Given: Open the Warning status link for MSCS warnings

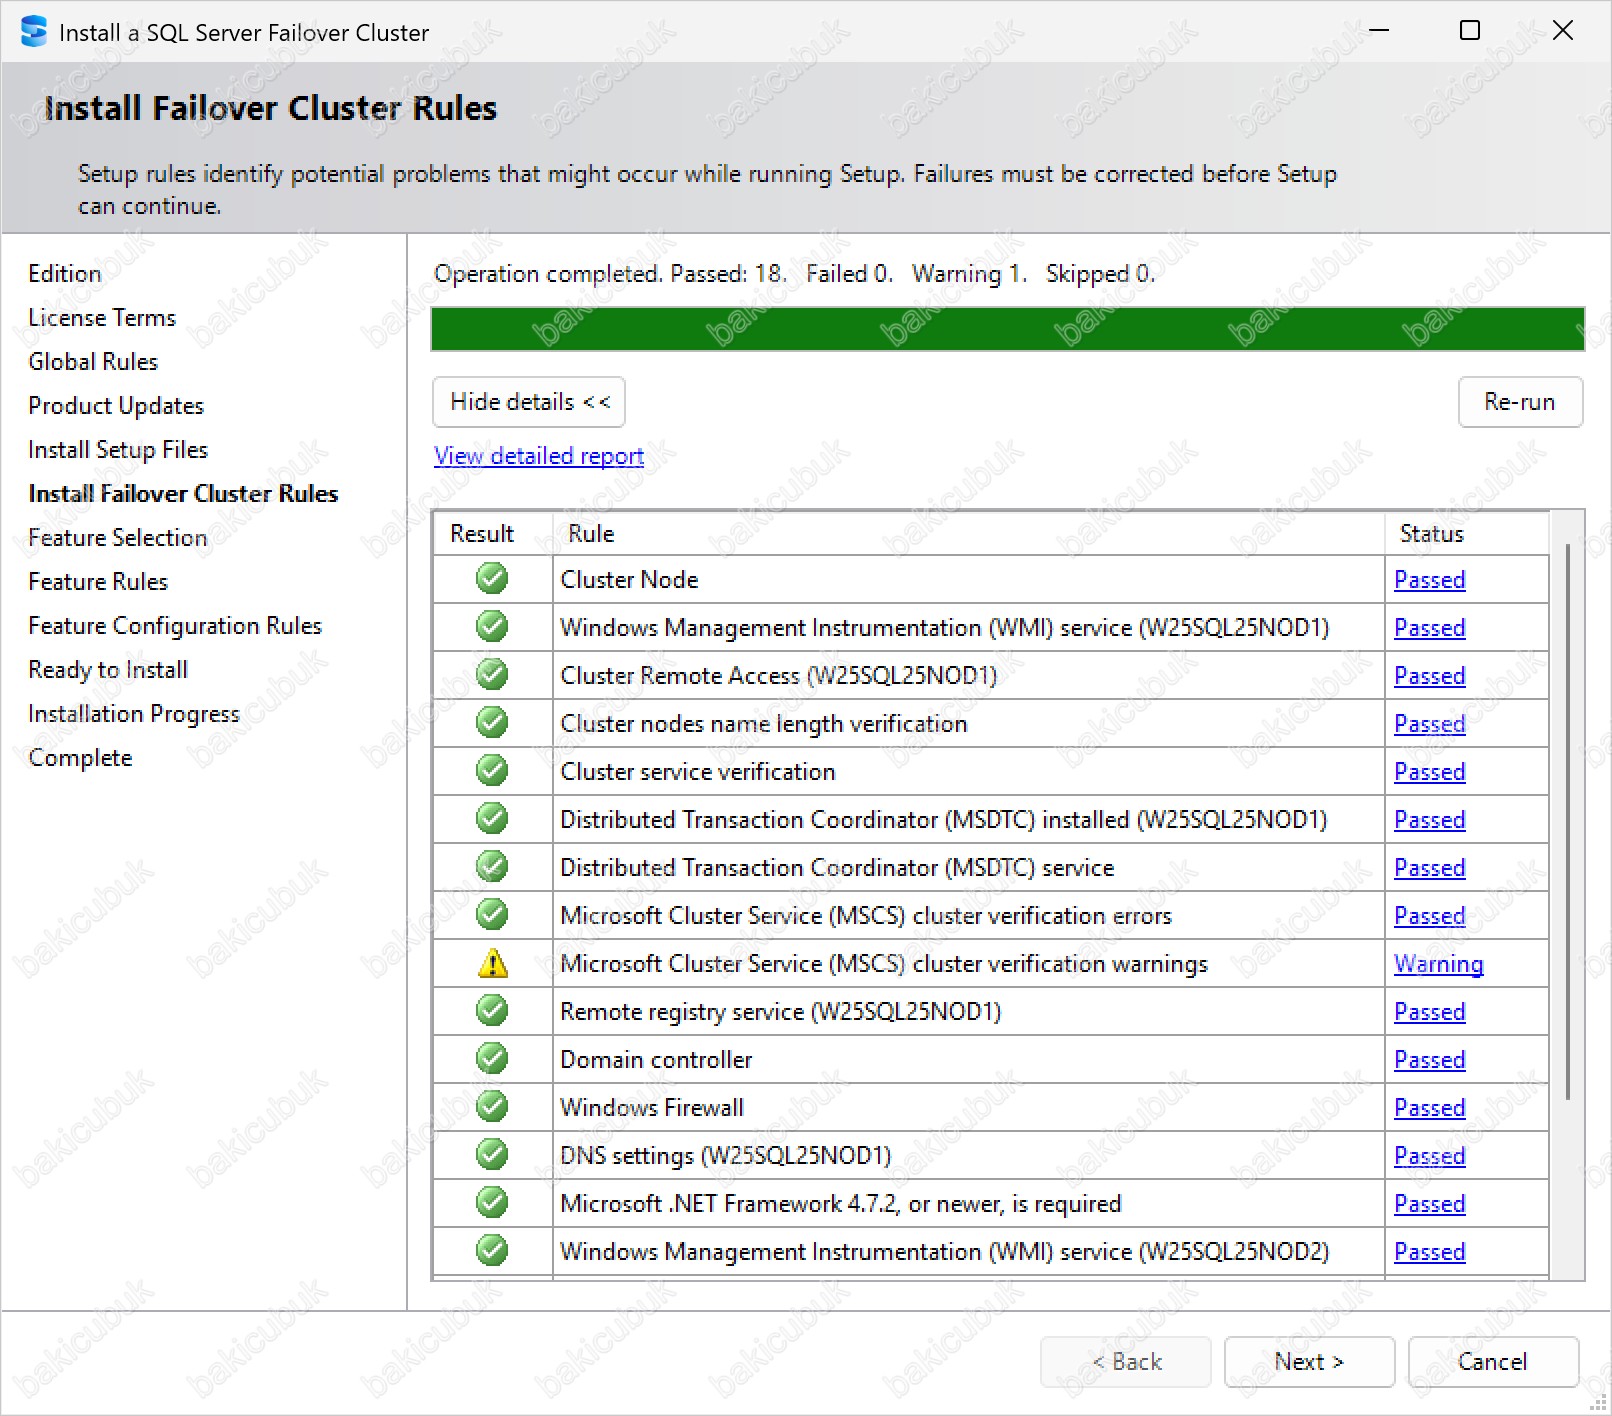Looking at the screenshot, I should pyautogui.click(x=1438, y=964).
